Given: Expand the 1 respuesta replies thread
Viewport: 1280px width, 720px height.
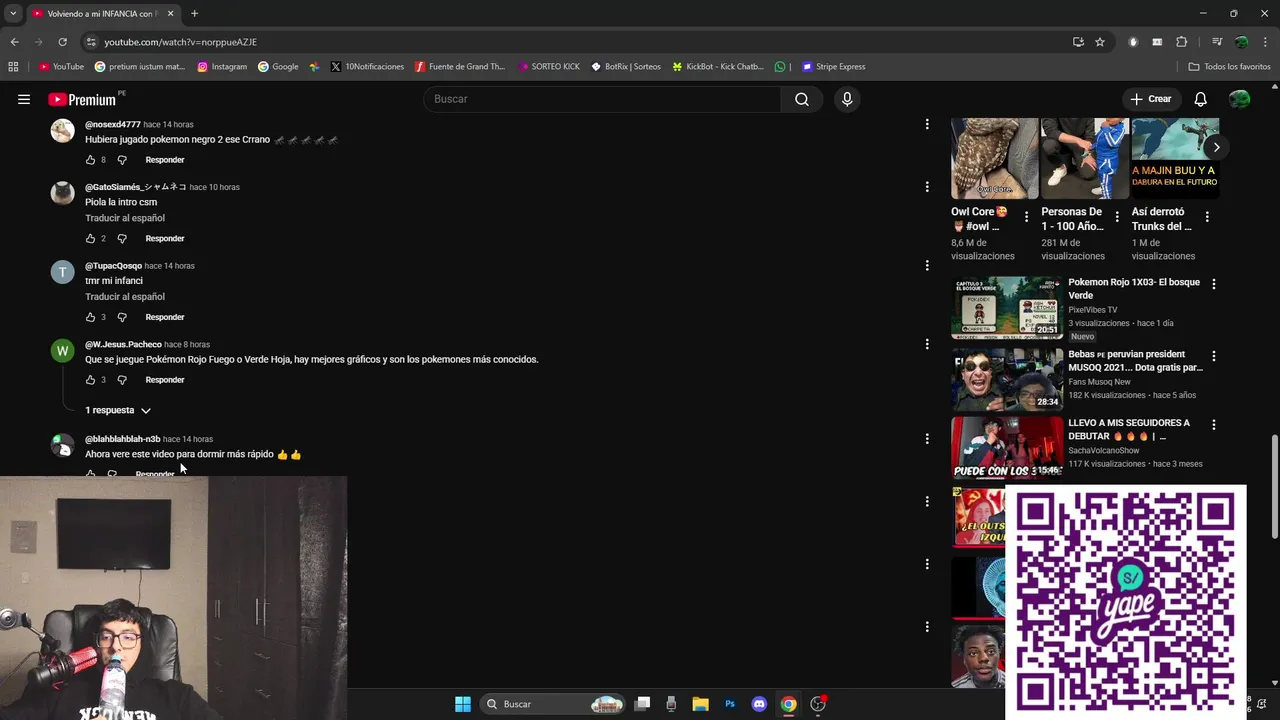Looking at the screenshot, I should (118, 411).
